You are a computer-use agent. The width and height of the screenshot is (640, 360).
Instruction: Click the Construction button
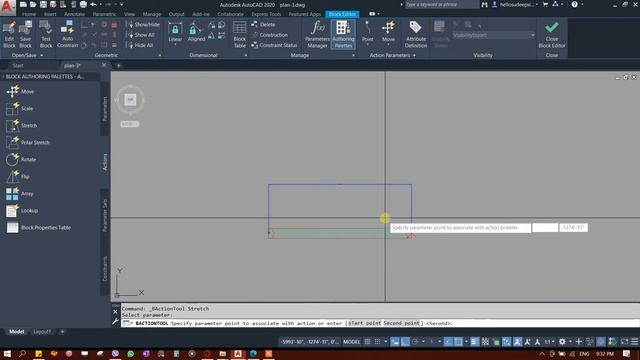tap(270, 35)
